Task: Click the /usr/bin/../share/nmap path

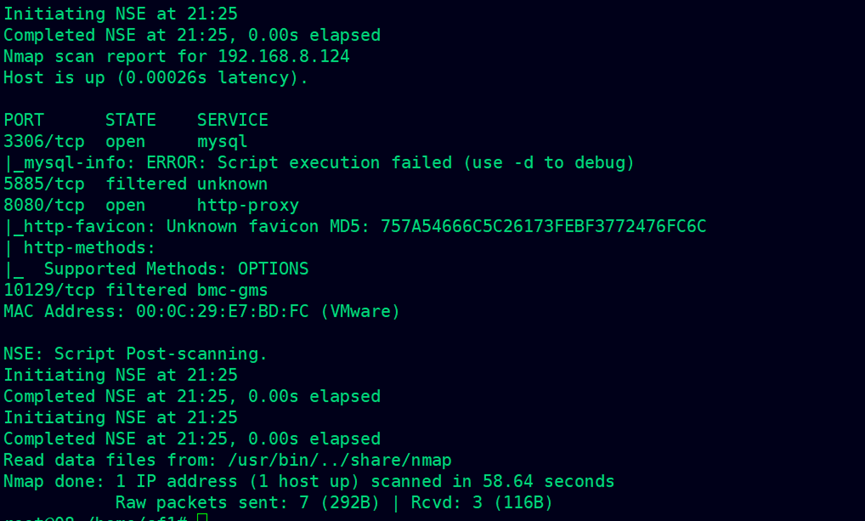Action: (x=339, y=460)
